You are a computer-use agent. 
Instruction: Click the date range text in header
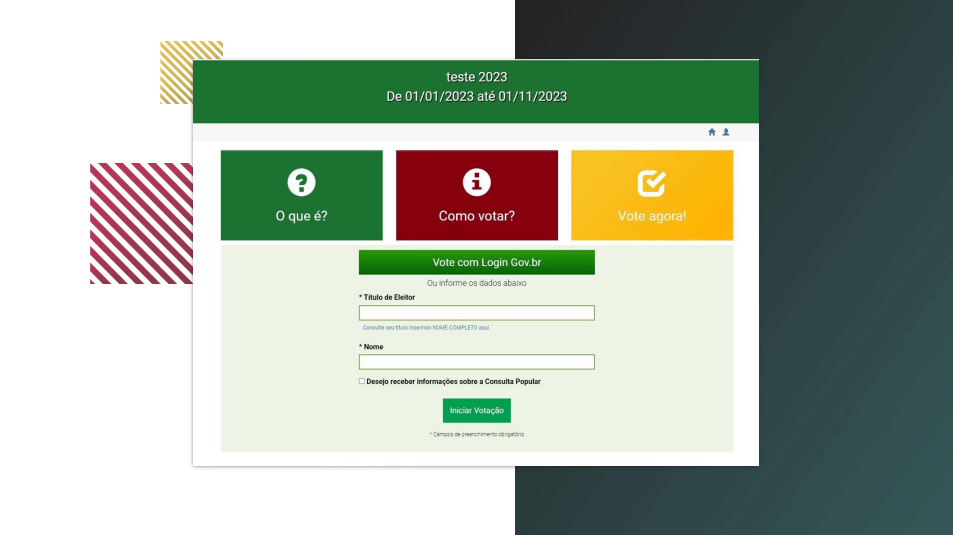pos(476,97)
